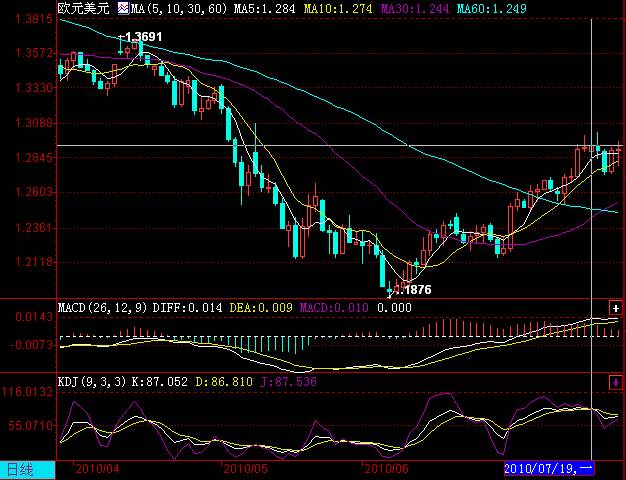This screenshot has width=626, height=480.
Task: Click the 0.0143 MACD axis label
Action: [x=34, y=317]
